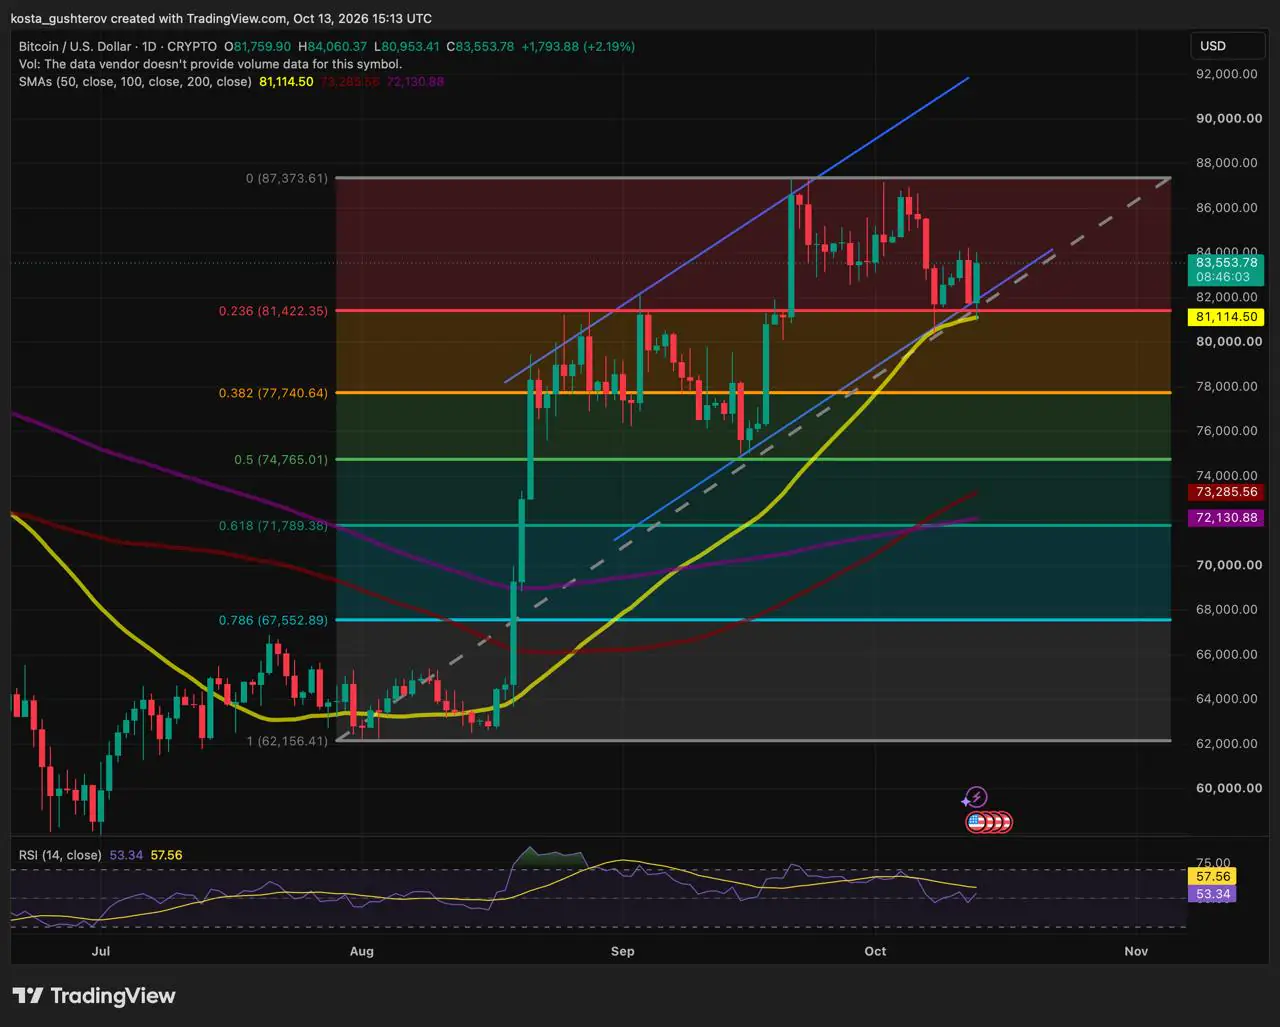
Task: Click the 60,000.00 price axis label
Action: [x=1228, y=788]
